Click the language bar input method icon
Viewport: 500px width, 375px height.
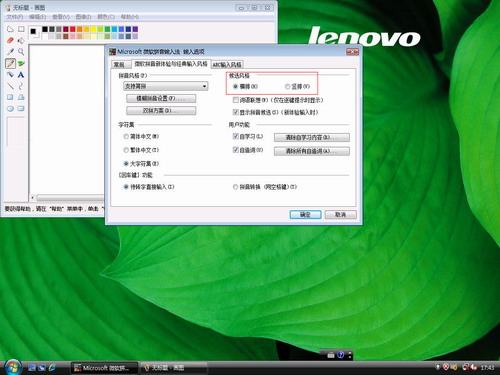click(x=331, y=355)
